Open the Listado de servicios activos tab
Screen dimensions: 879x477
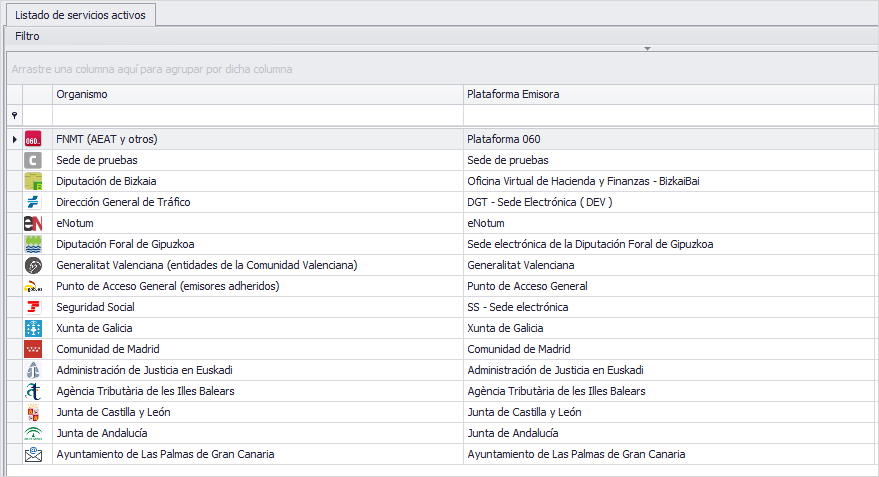(x=81, y=15)
